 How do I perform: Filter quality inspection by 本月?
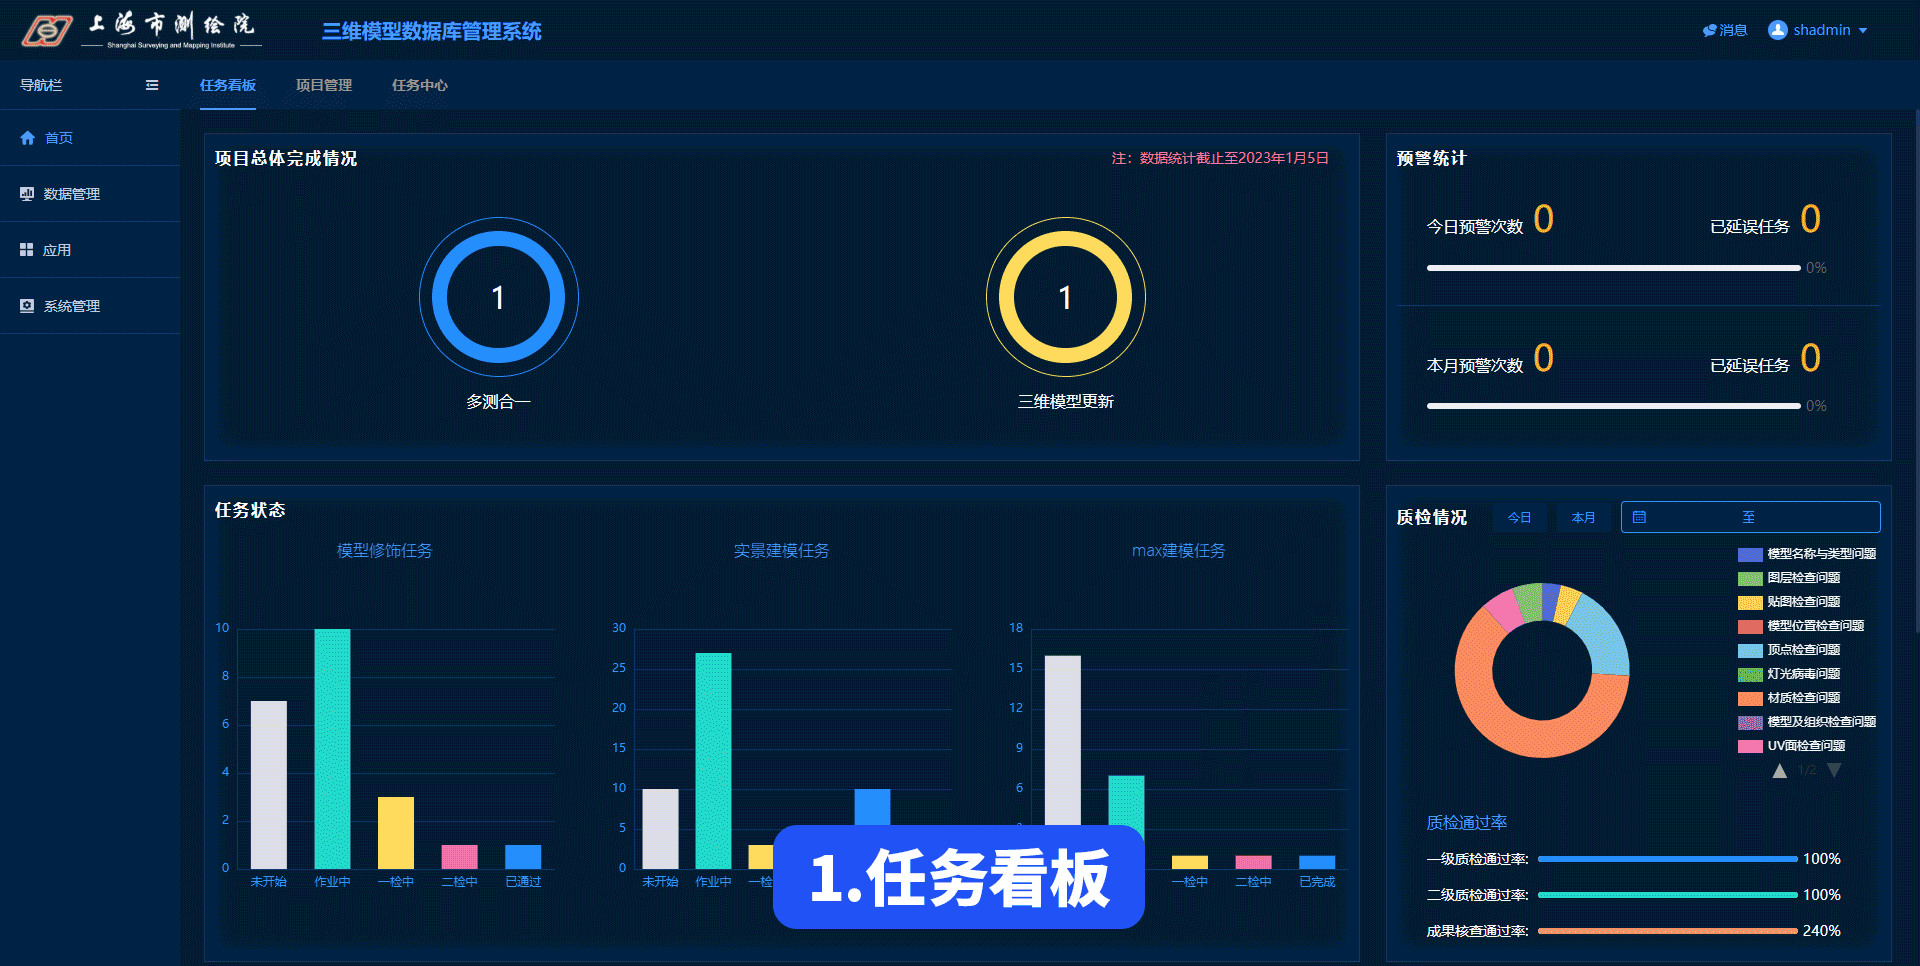[x=1583, y=517]
